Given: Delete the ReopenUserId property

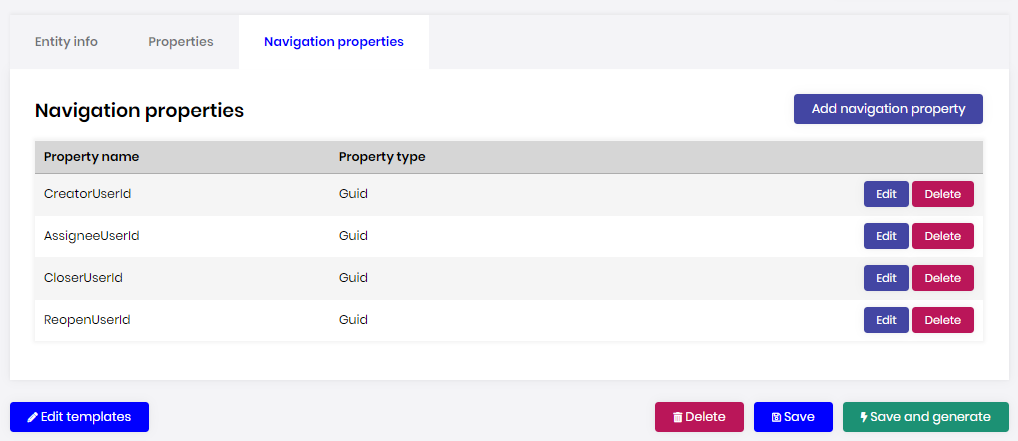Looking at the screenshot, I should click(942, 320).
